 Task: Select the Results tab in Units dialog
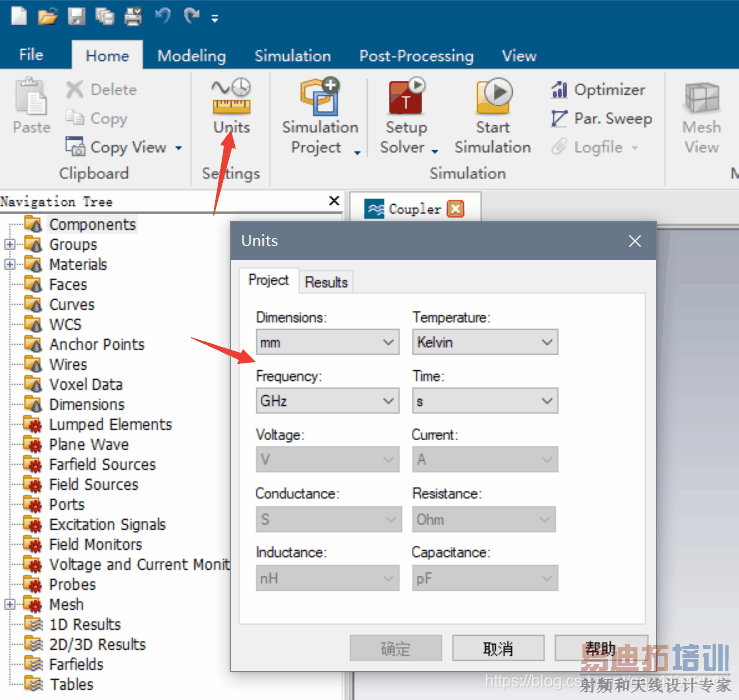326,282
